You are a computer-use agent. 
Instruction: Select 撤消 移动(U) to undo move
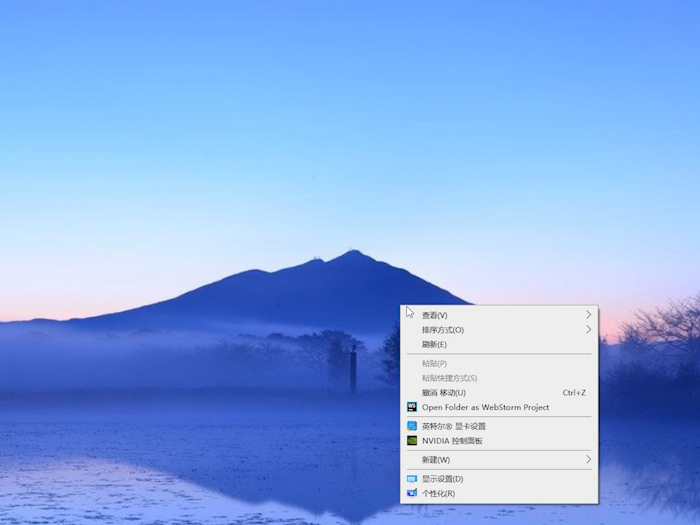pyautogui.click(x=444, y=393)
